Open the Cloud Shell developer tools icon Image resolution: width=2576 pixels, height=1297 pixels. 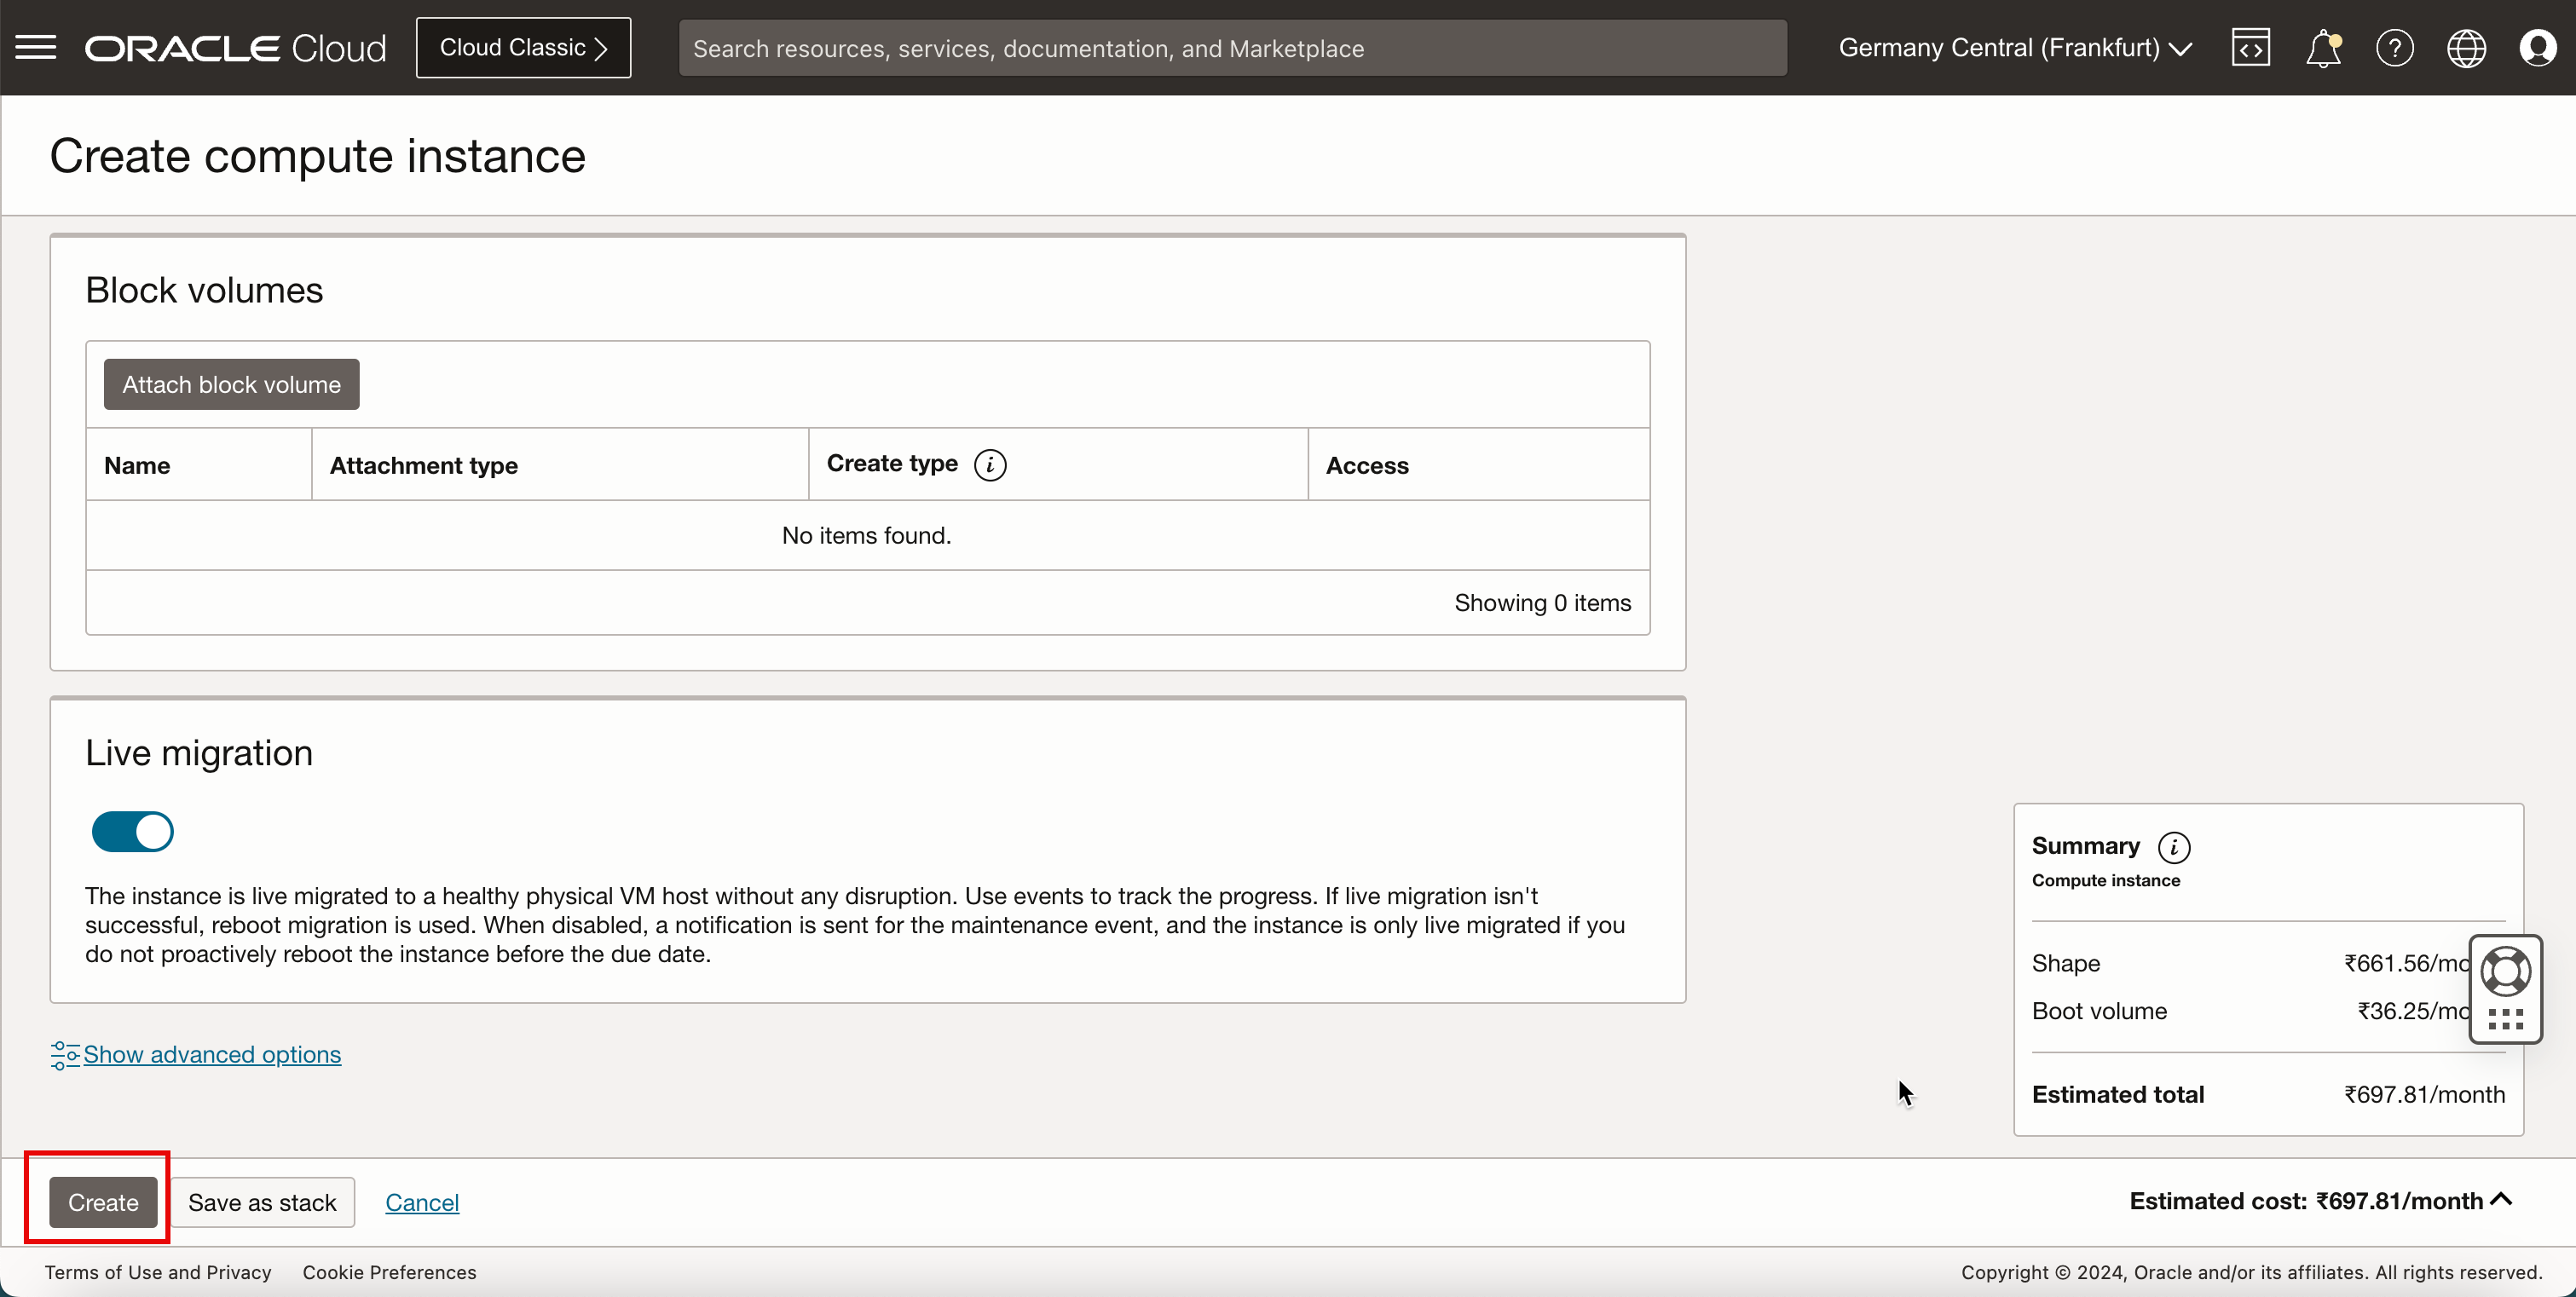point(2250,48)
